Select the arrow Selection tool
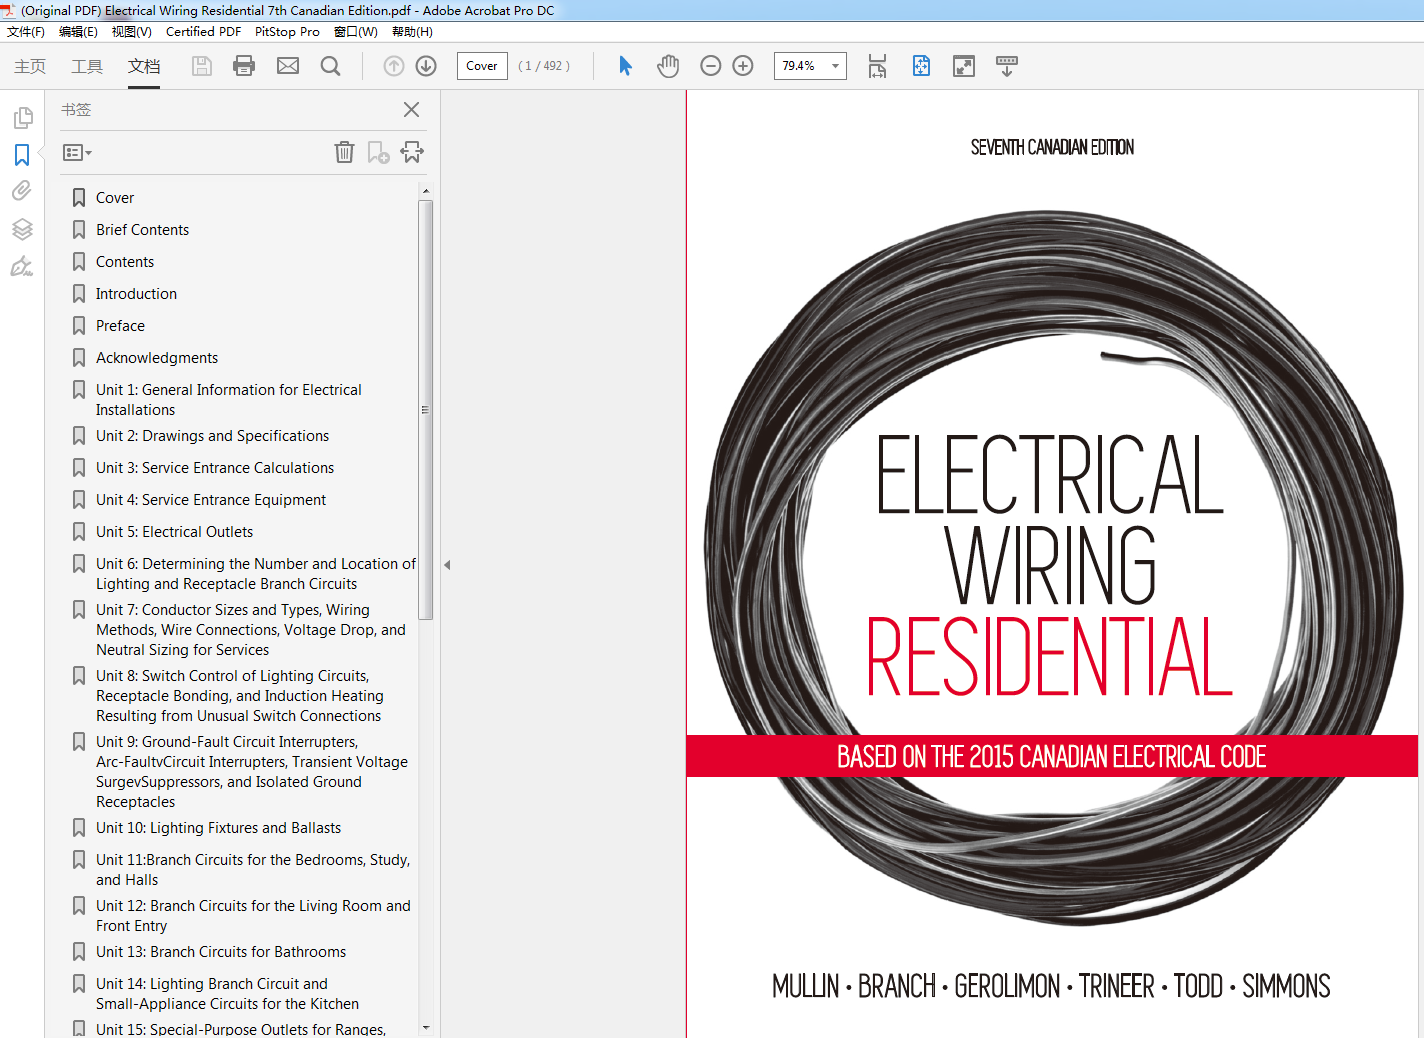Viewport: 1424px width, 1038px height. (x=625, y=66)
